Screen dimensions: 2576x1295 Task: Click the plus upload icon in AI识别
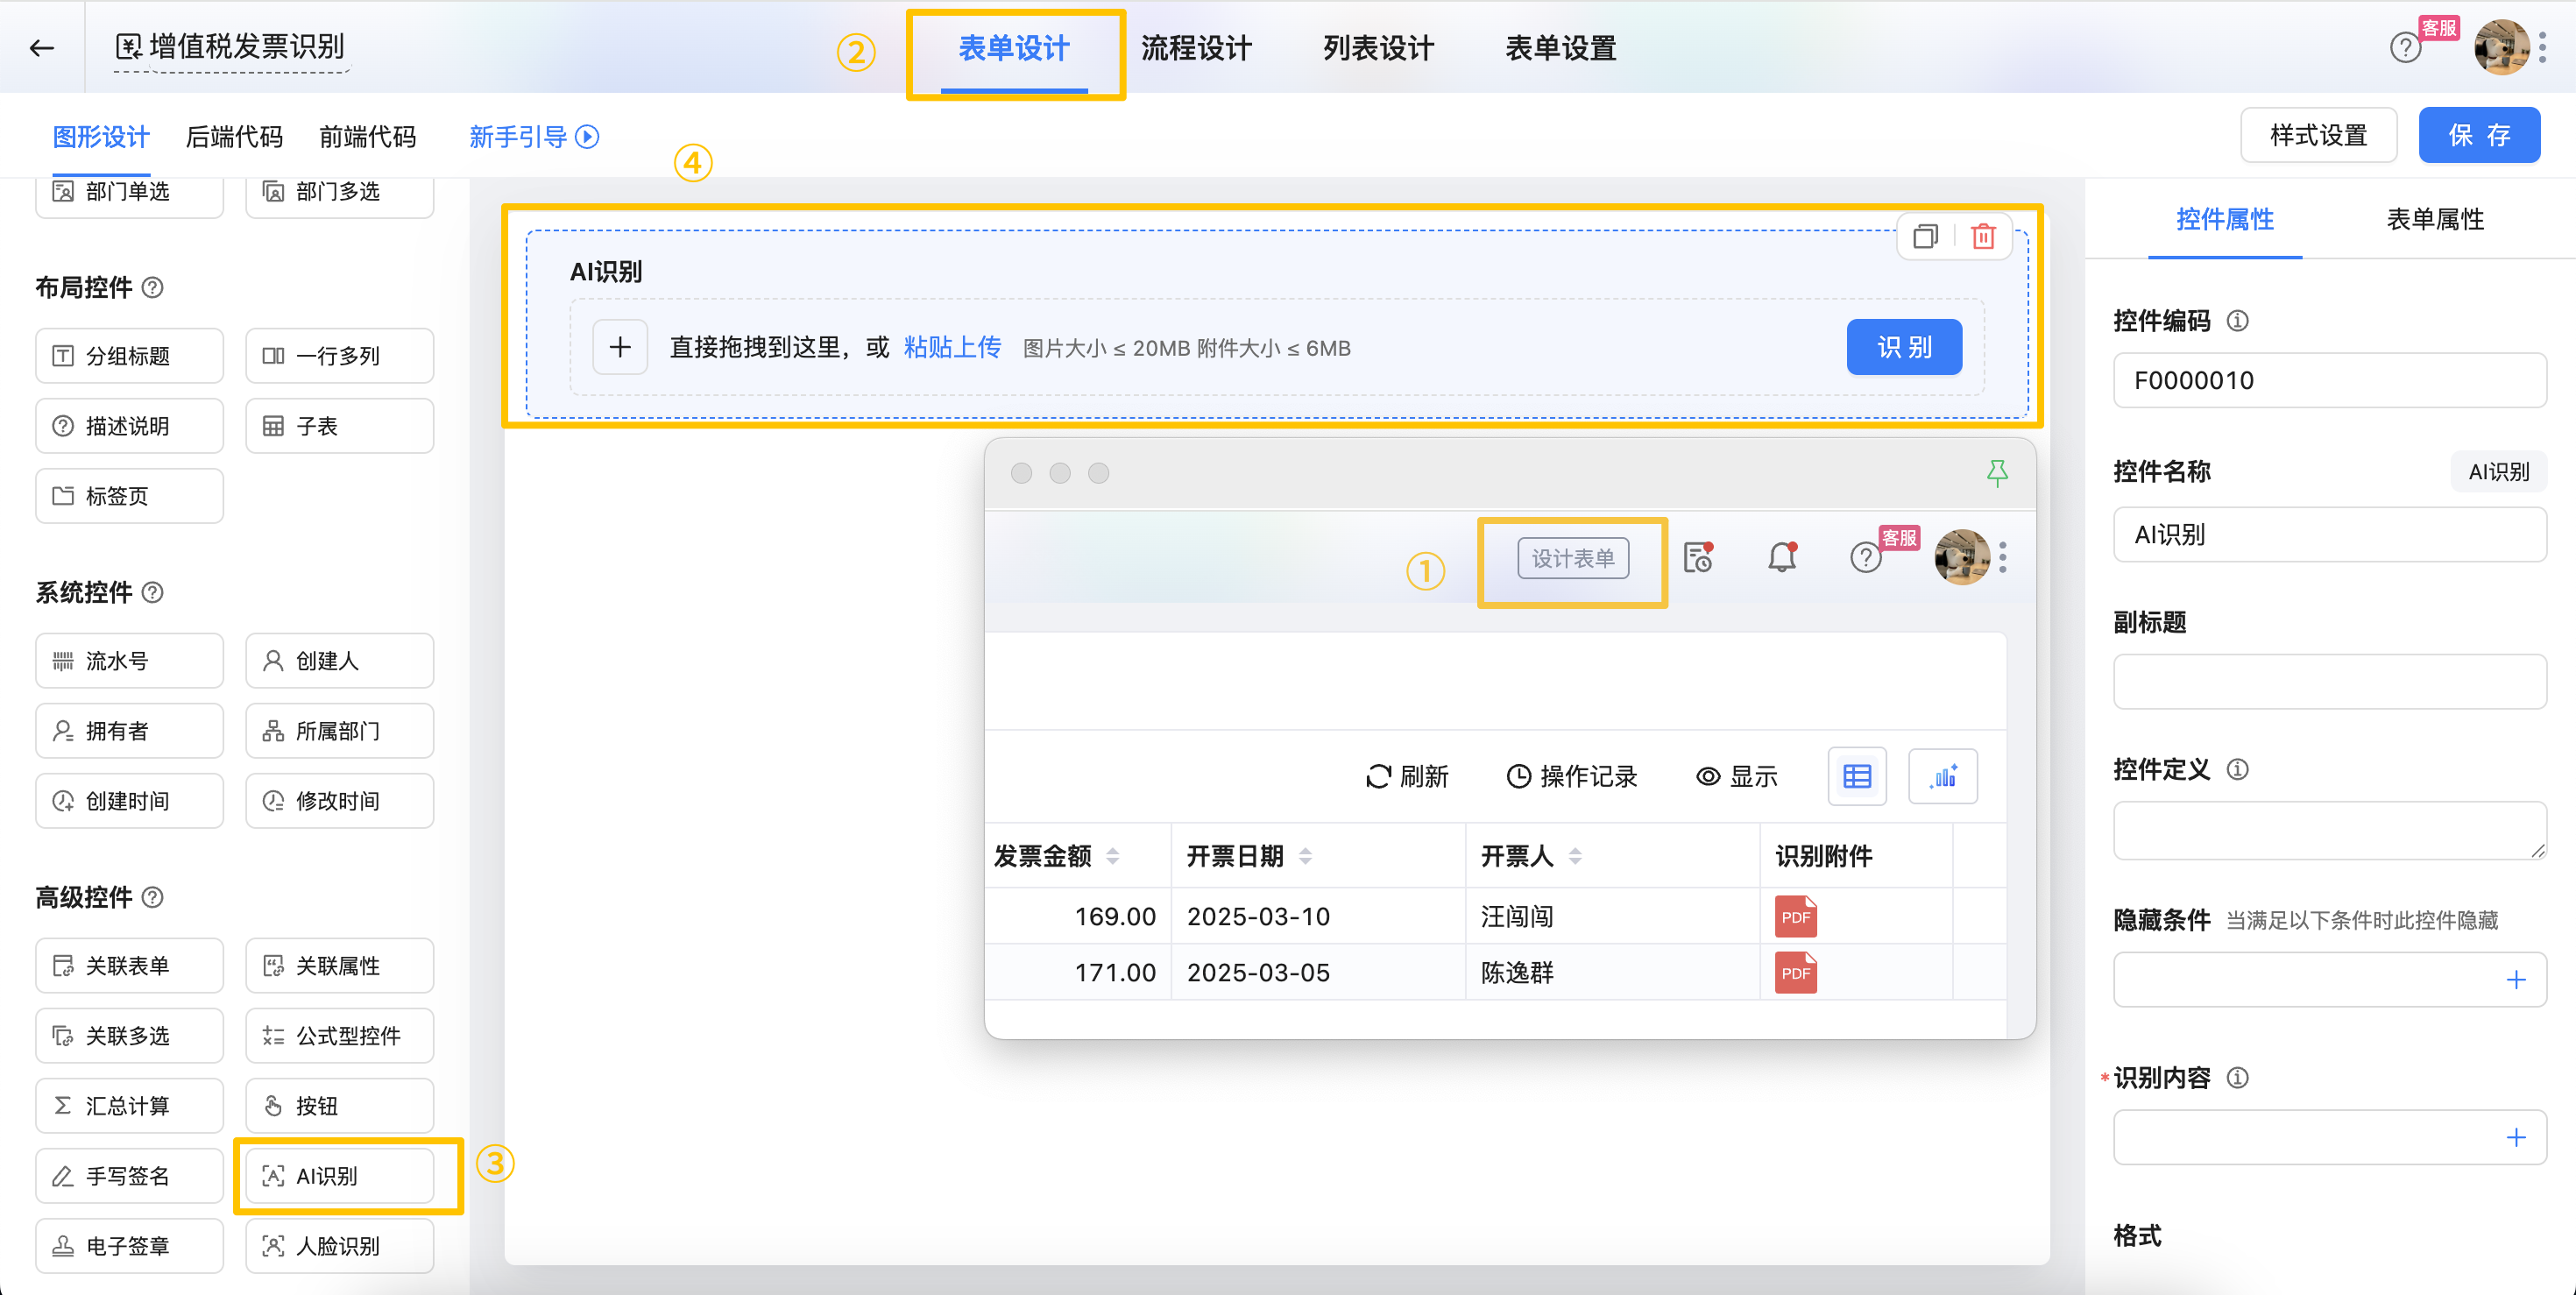click(x=620, y=347)
